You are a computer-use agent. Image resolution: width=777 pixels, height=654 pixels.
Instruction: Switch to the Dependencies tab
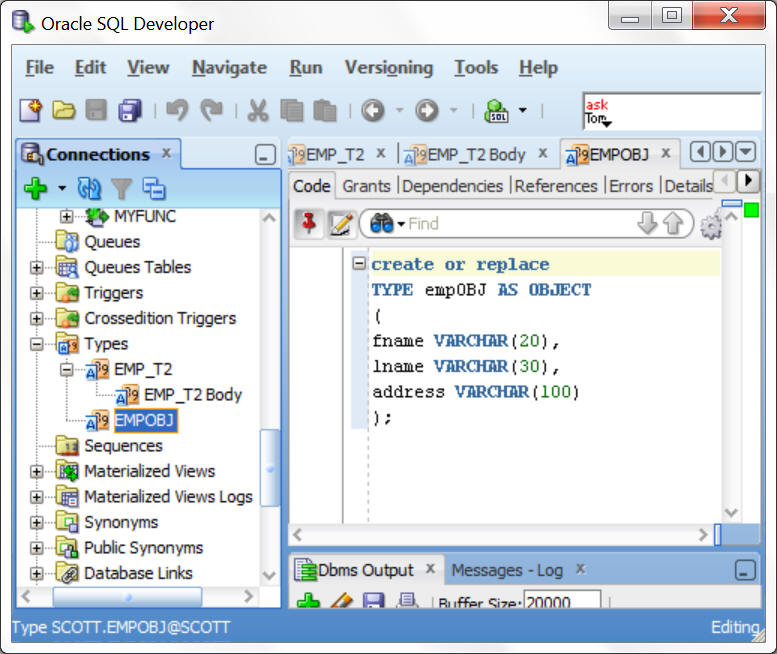[x=452, y=186]
